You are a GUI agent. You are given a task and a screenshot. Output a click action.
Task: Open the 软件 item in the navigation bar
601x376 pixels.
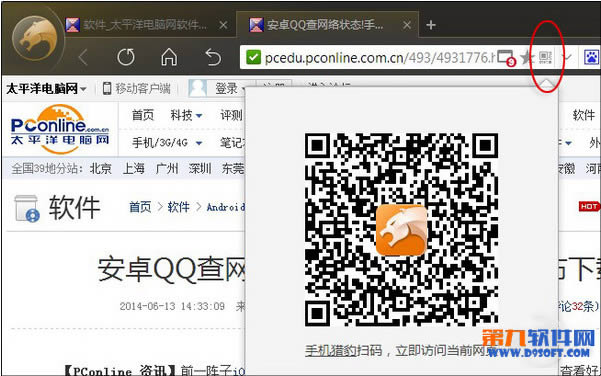[x=584, y=115]
